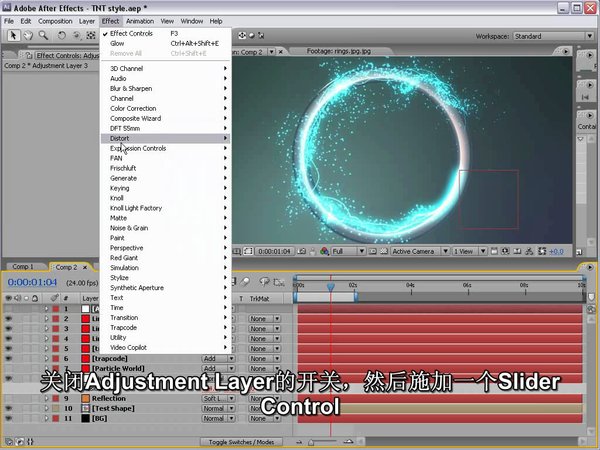This screenshot has width=600, height=450.
Task: Hide layer 5 with its eye icon
Action: [8, 349]
